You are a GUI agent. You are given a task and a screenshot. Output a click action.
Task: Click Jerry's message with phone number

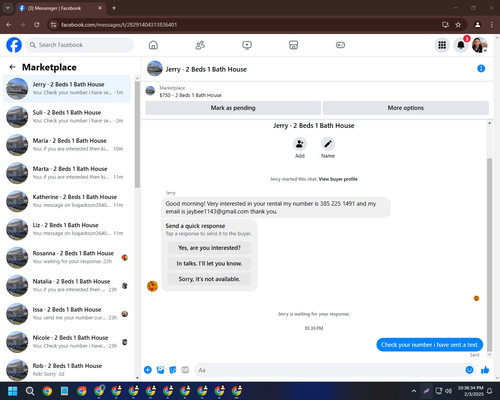pyautogui.click(x=276, y=207)
